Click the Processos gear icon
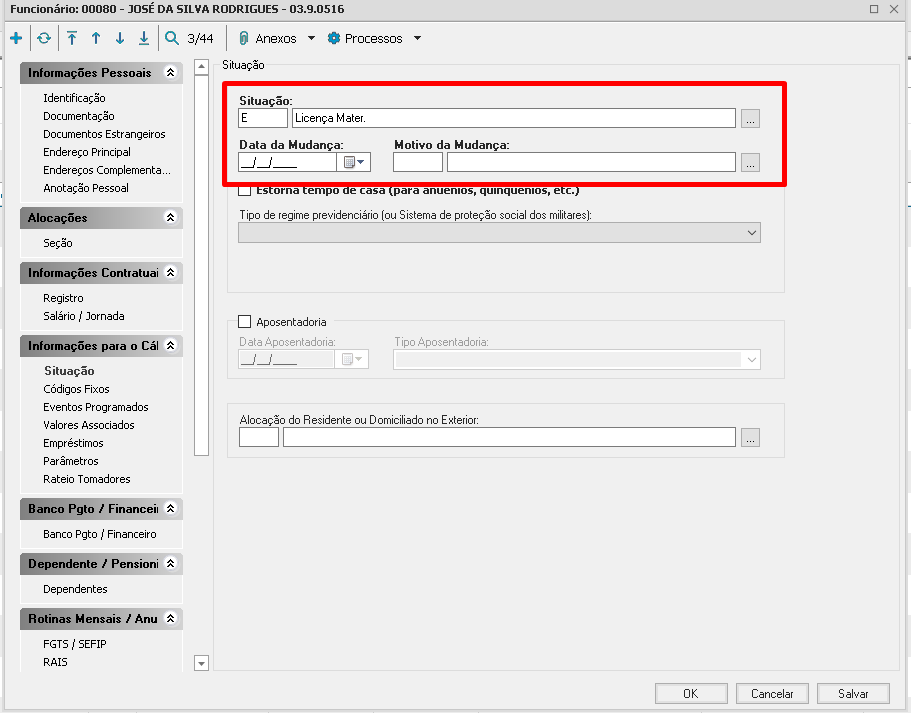This screenshot has width=911, height=713. point(333,38)
